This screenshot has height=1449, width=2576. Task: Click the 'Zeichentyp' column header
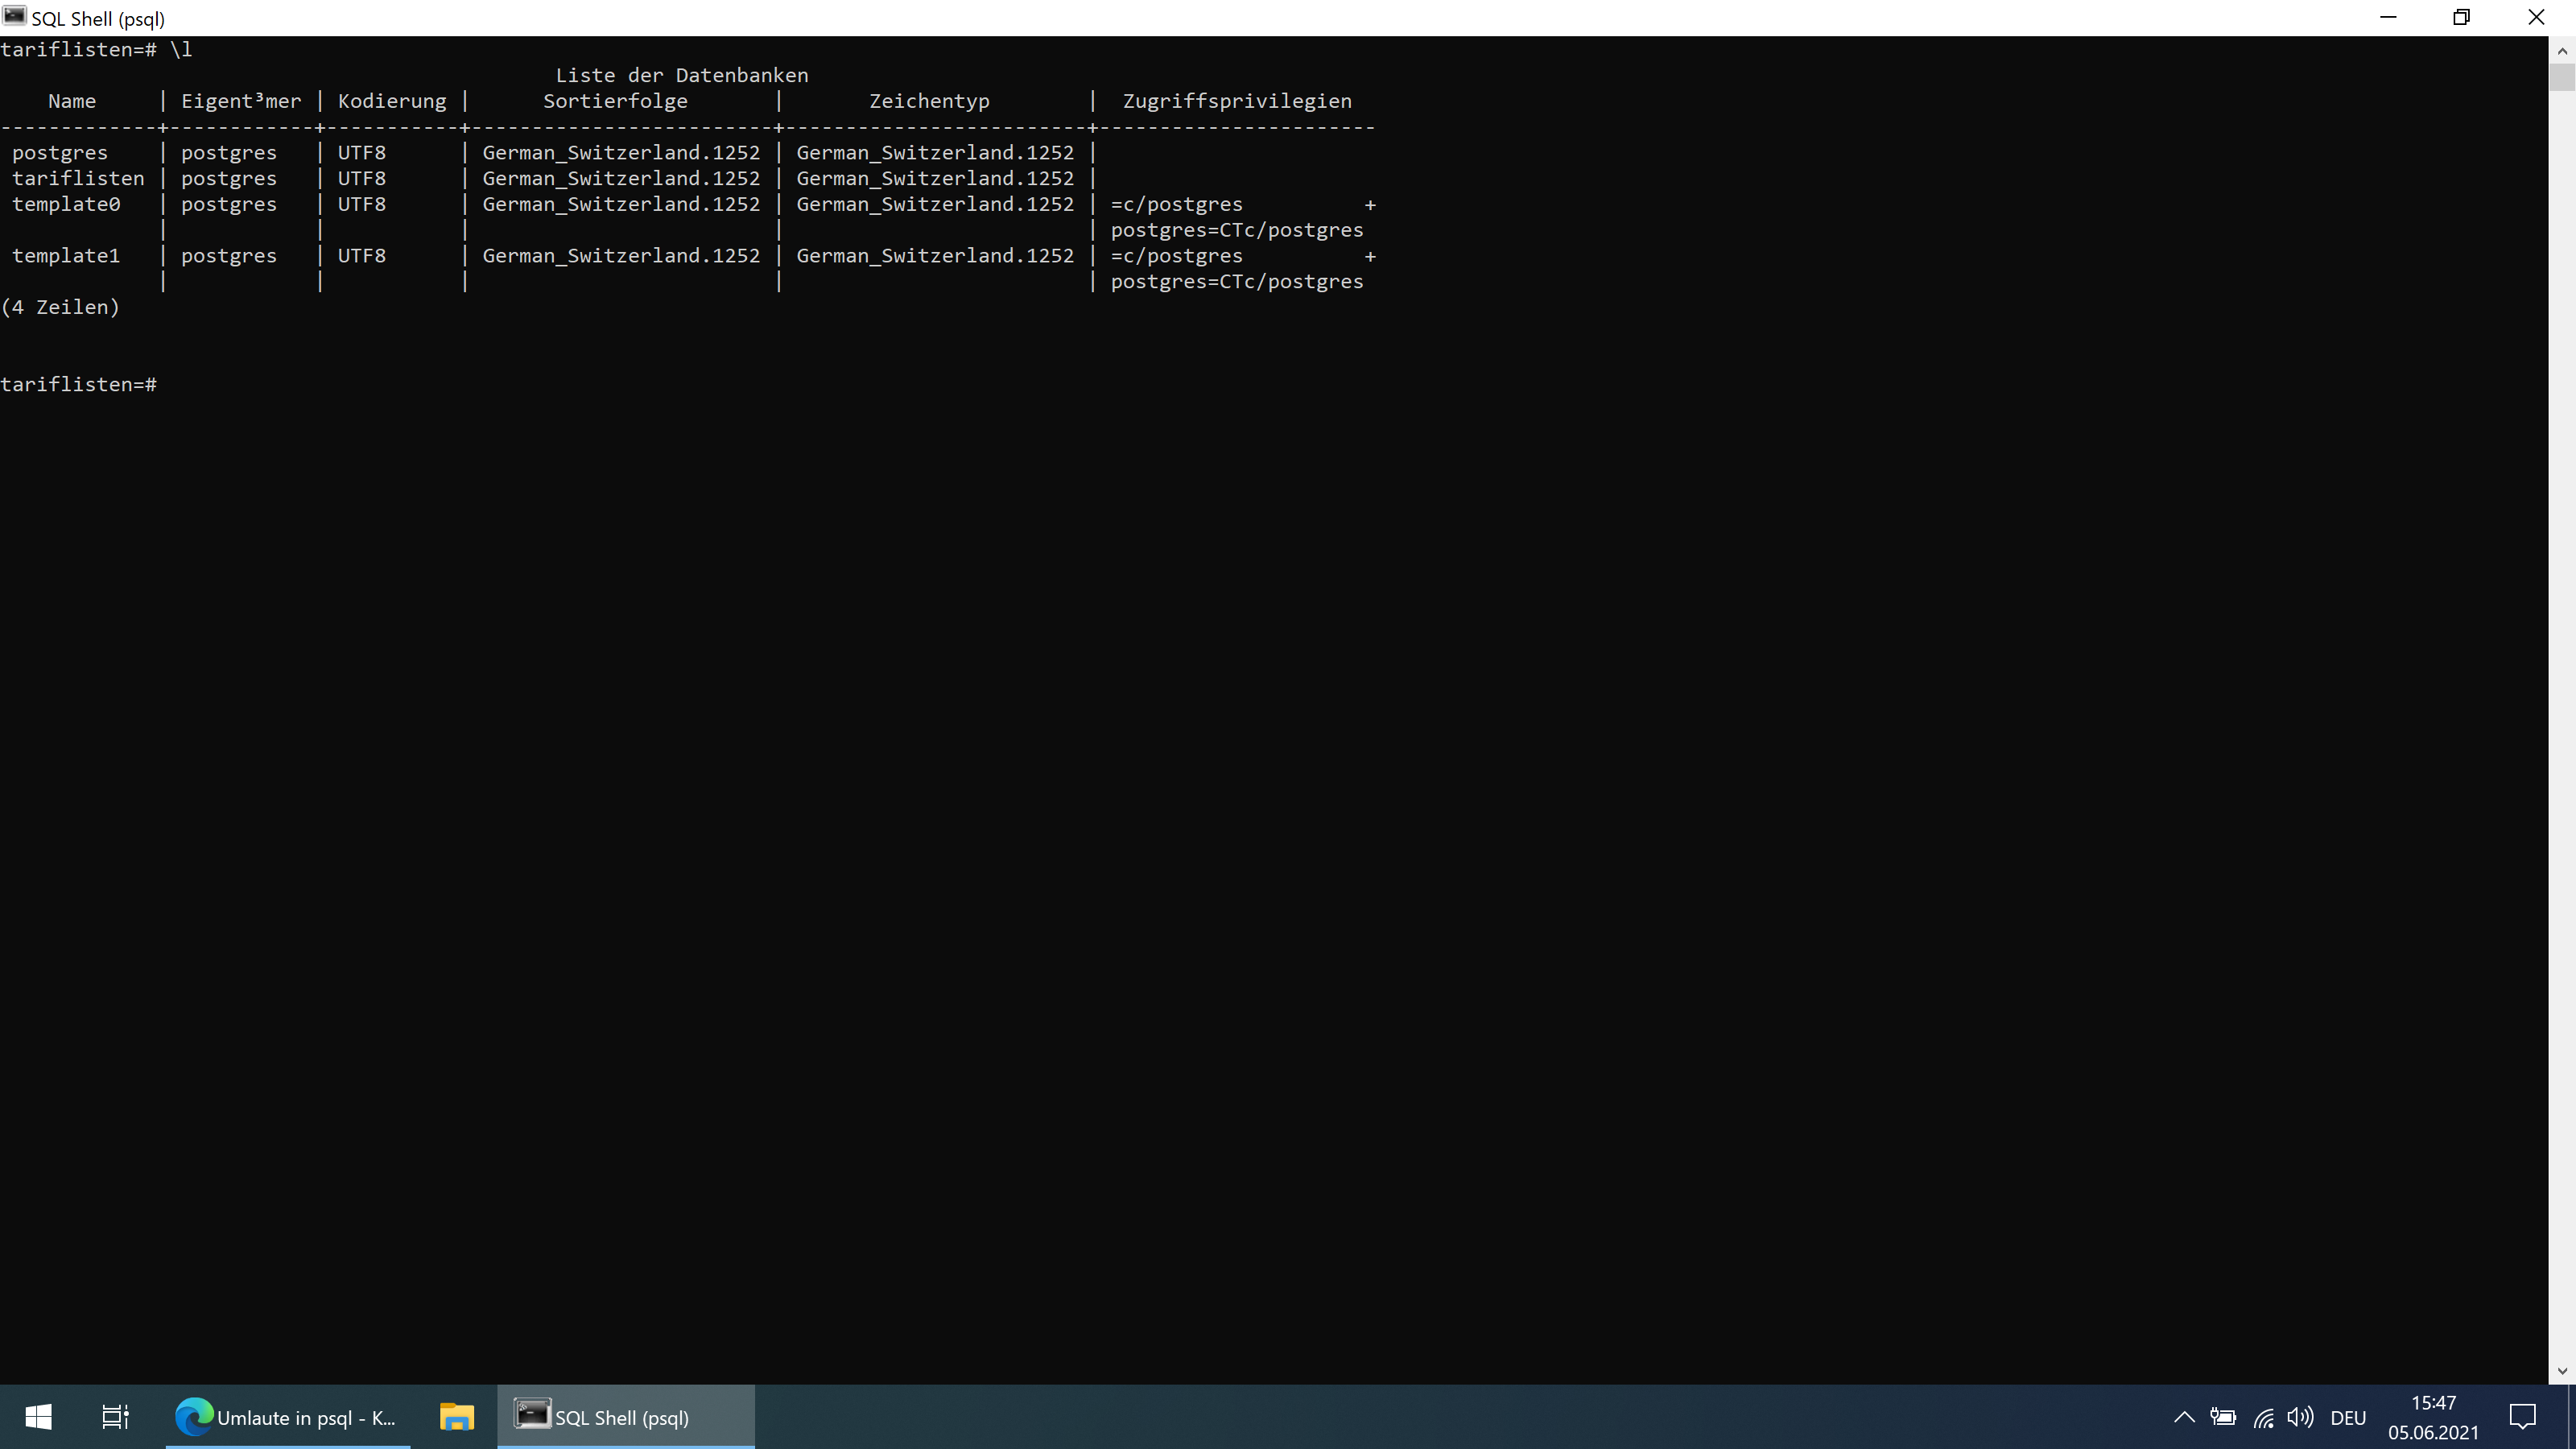(x=929, y=101)
